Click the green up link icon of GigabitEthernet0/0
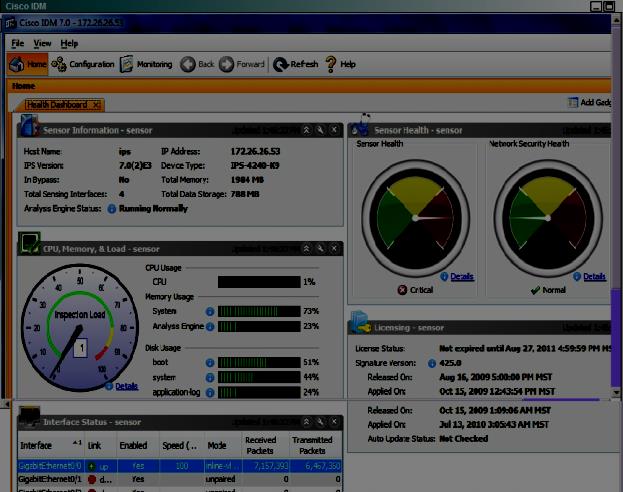 (92, 466)
